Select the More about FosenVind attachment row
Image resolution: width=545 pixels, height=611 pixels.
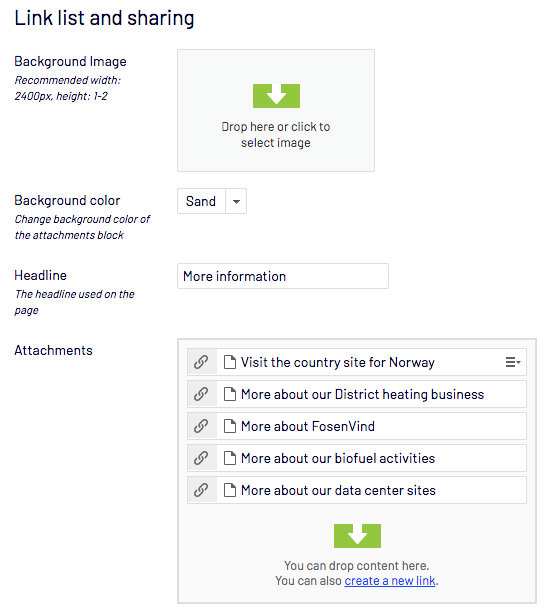click(x=357, y=426)
